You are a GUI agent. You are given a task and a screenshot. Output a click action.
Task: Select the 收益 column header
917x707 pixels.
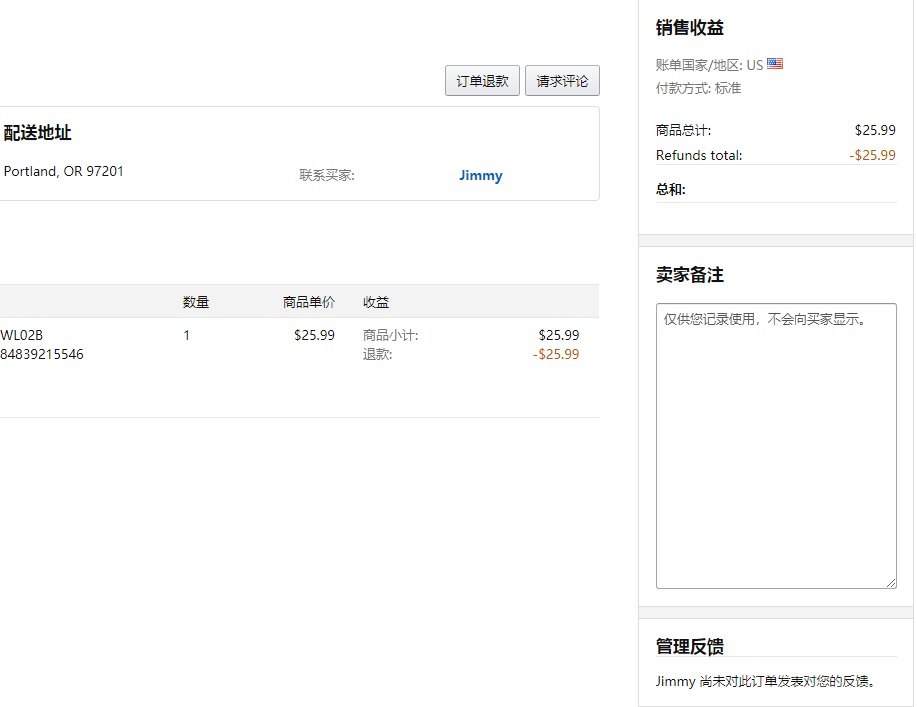tap(376, 302)
